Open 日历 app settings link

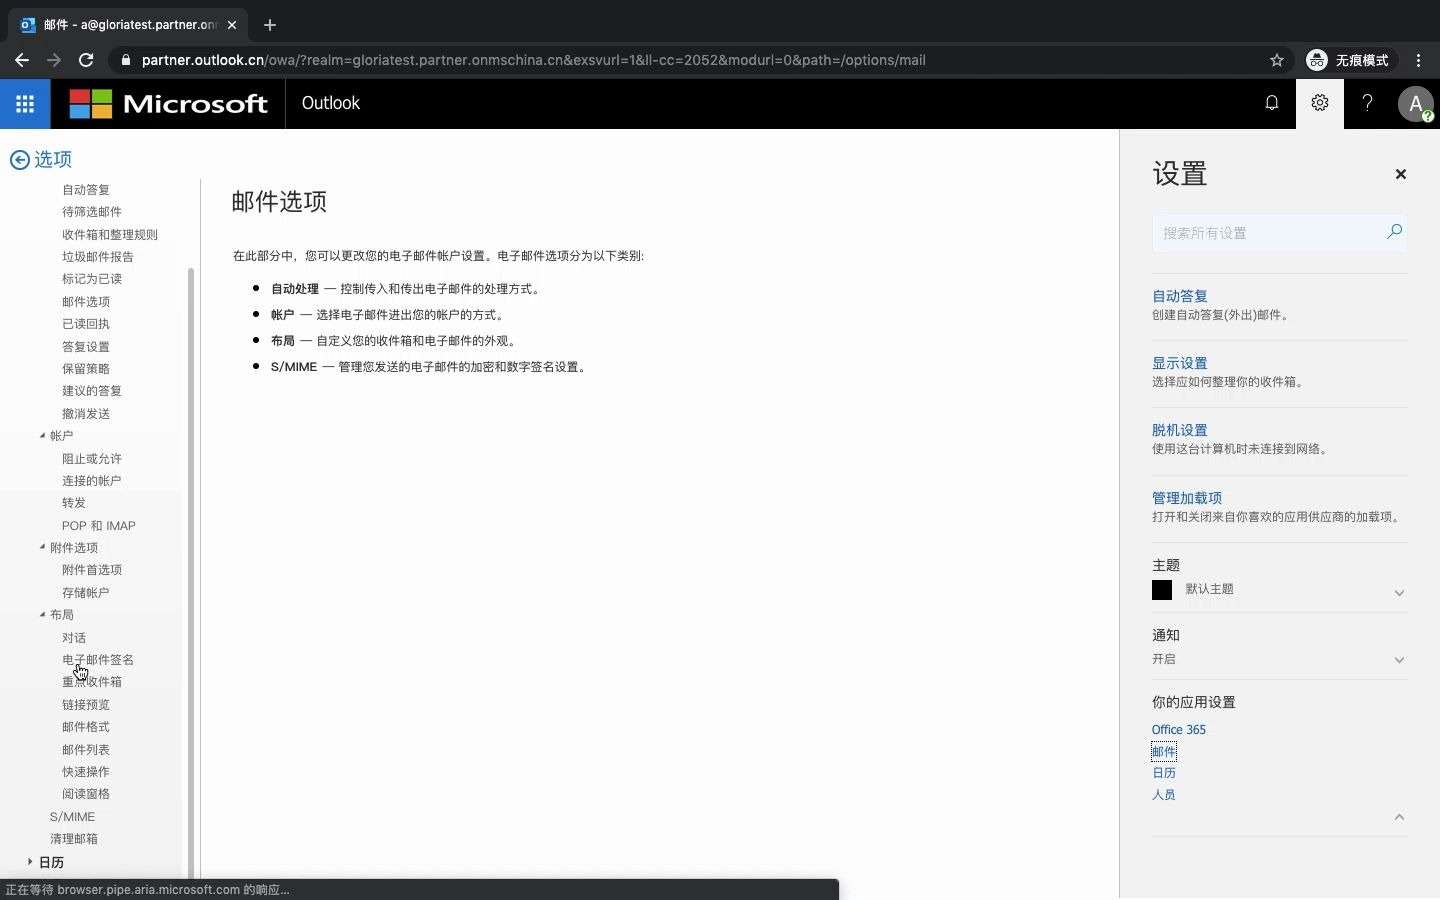1164,773
